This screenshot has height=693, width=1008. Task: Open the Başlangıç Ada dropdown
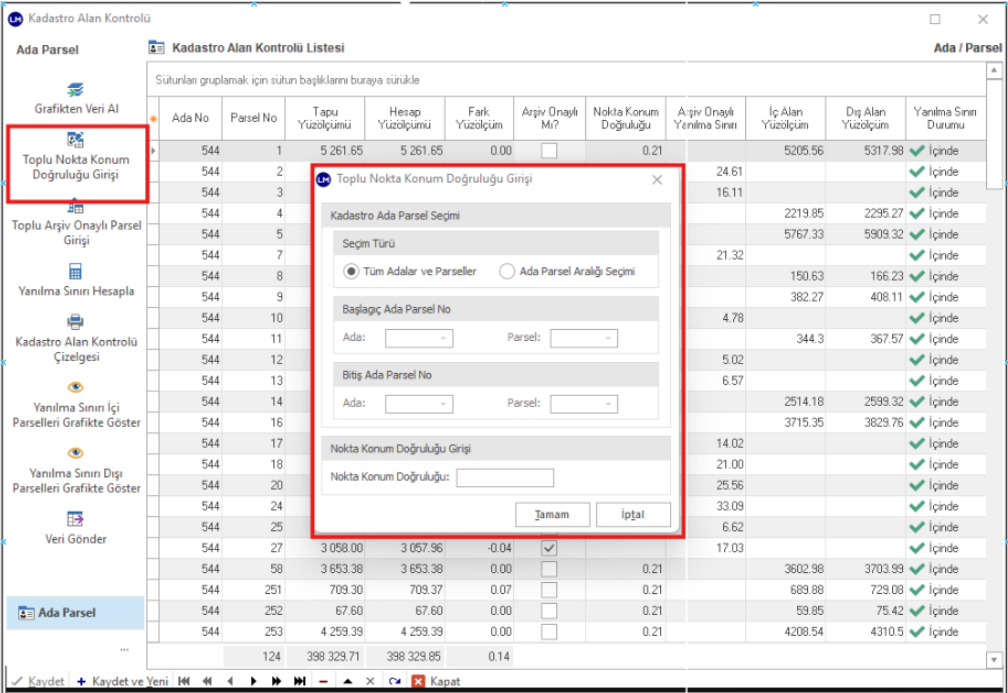pos(418,338)
